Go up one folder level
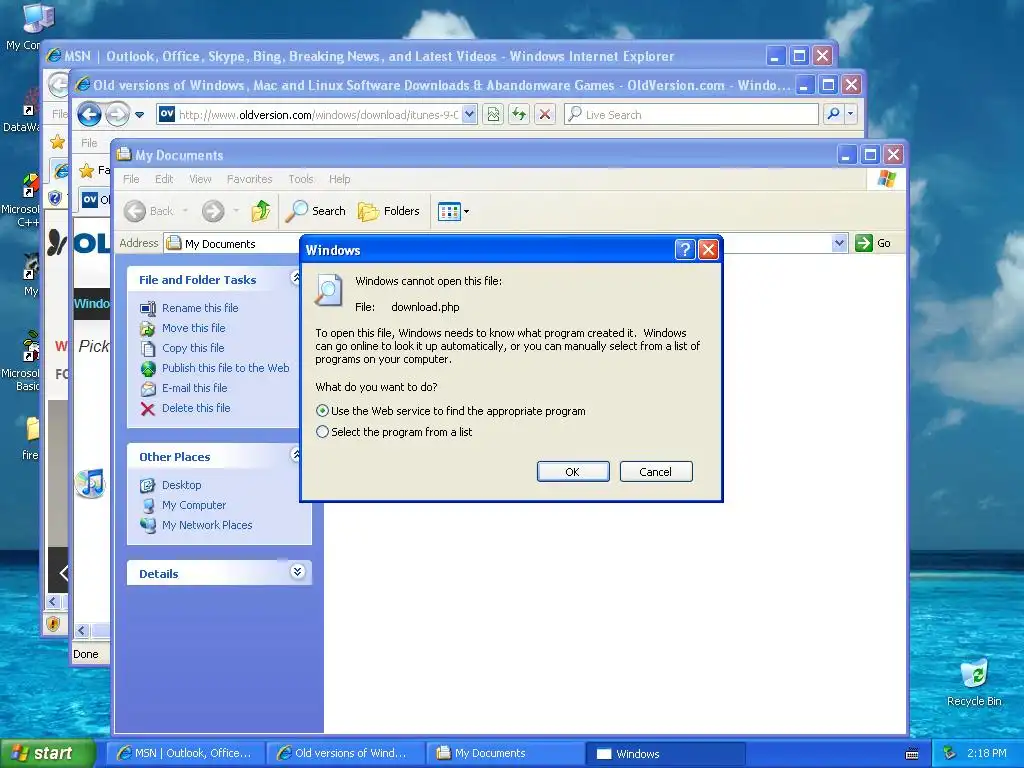1024x768 pixels. (261, 211)
